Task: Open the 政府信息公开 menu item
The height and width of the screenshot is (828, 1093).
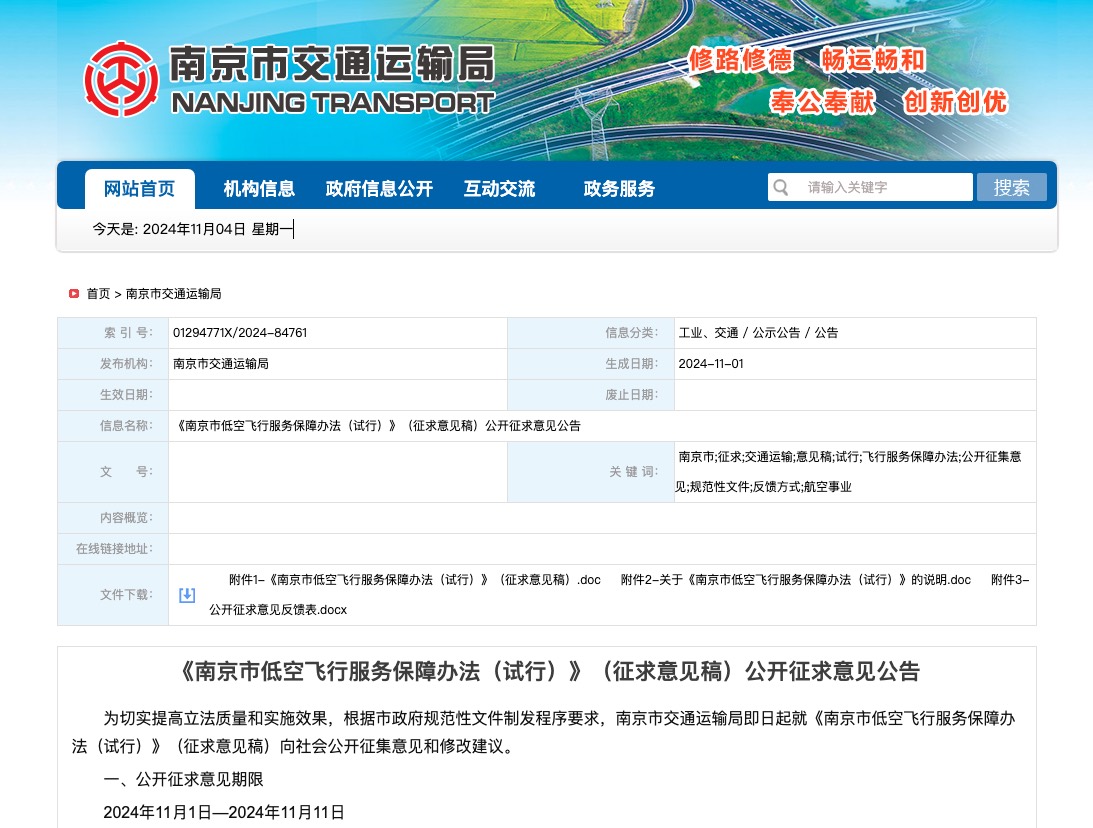Action: [379, 189]
